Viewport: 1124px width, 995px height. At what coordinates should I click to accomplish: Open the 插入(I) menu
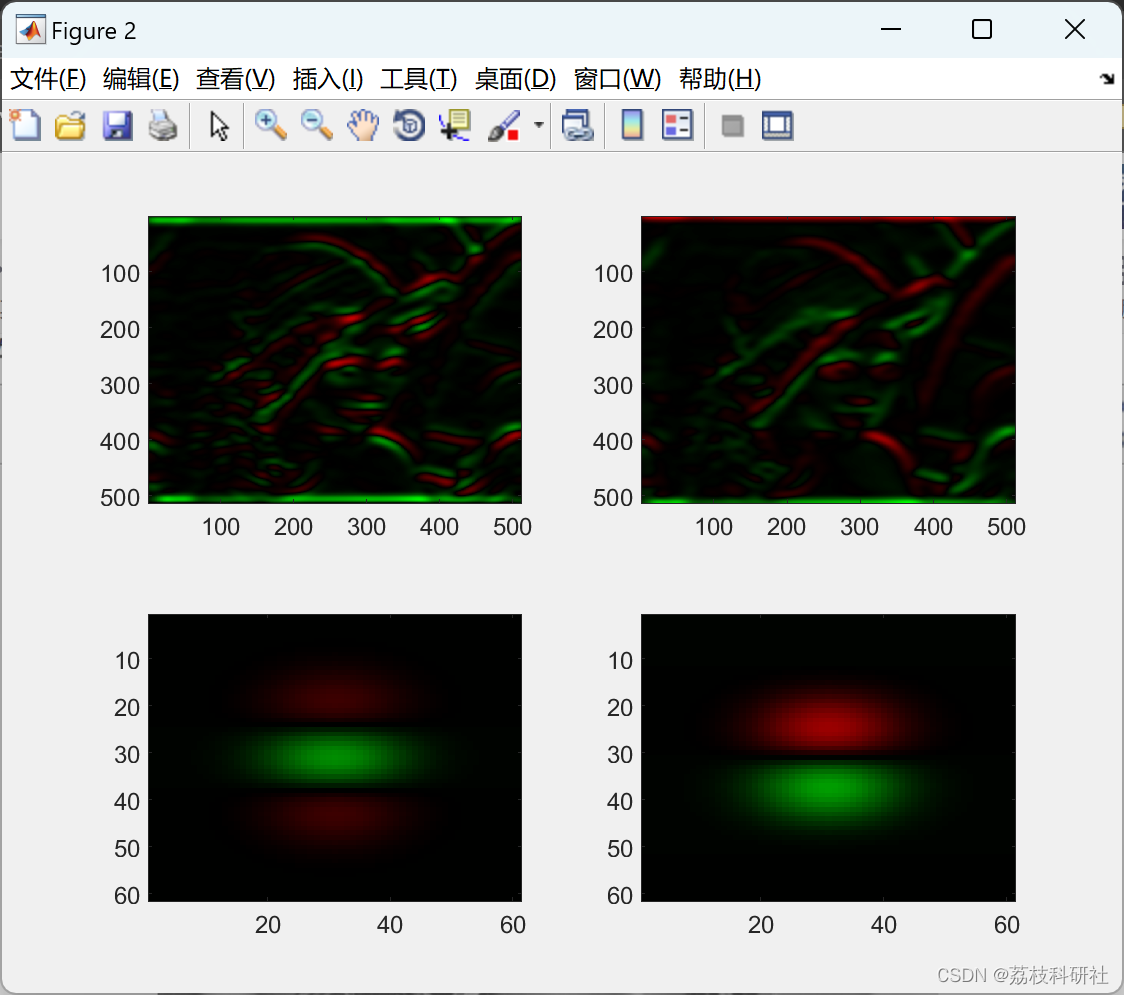point(327,79)
